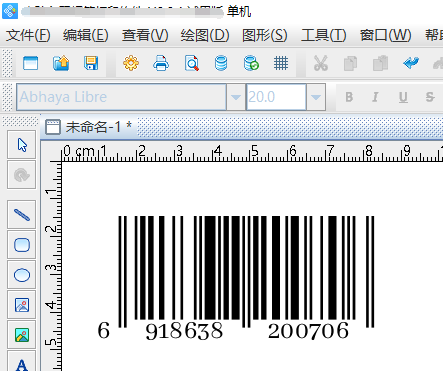Open print preview with the magnifier icon
443x371 pixels.
(x=191, y=63)
